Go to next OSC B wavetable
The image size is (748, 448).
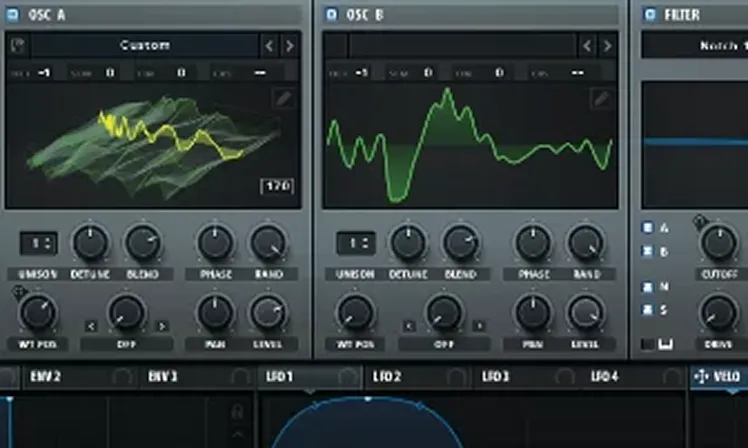click(x=606, y=45)
